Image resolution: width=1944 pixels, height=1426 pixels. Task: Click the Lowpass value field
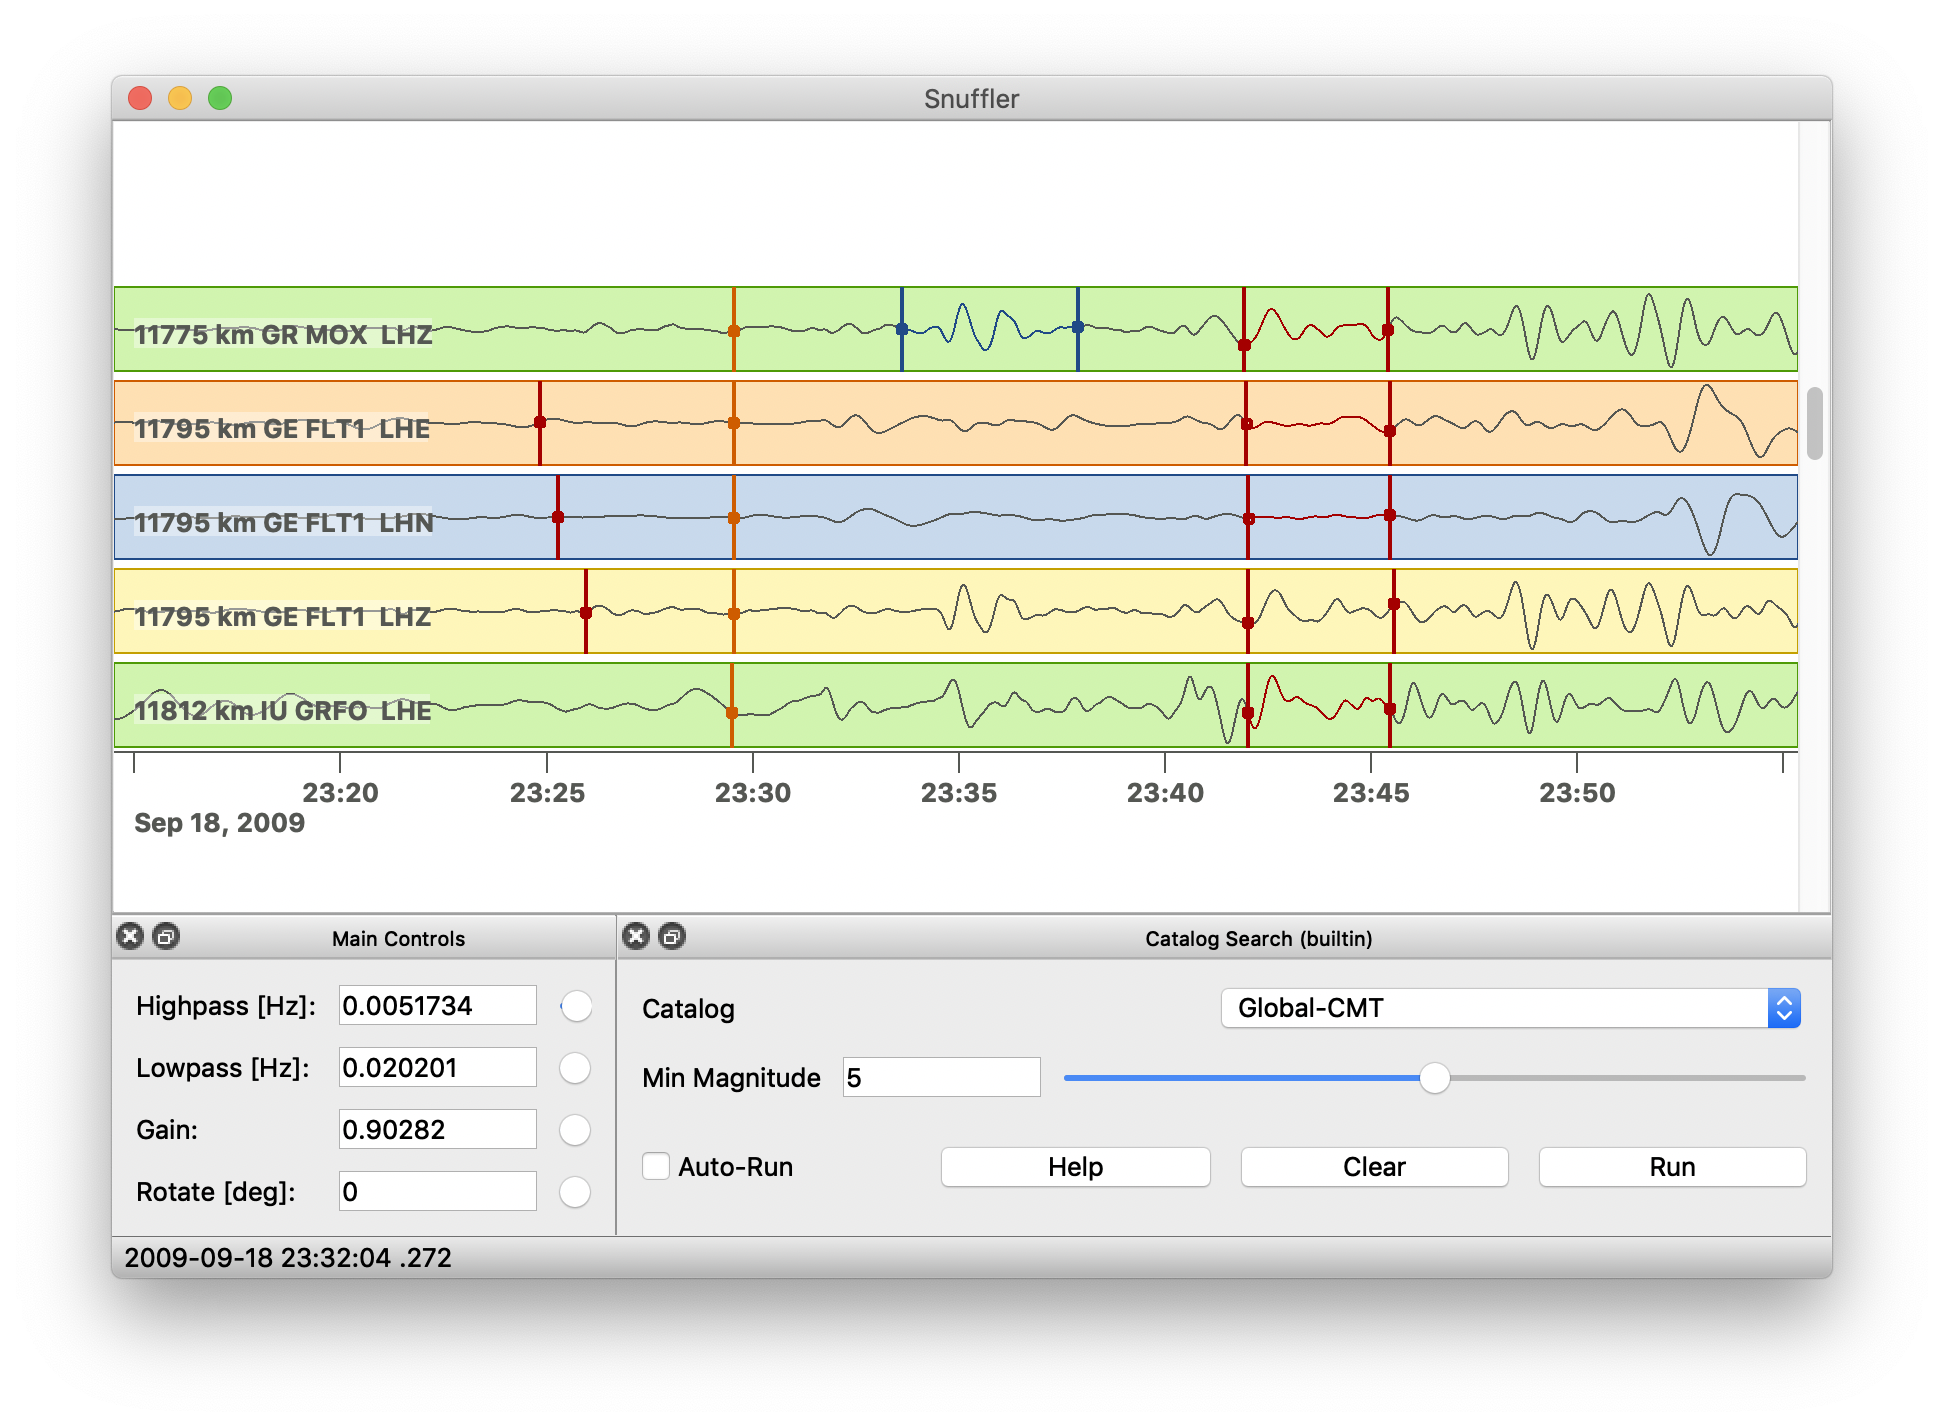click(437, 1067)
